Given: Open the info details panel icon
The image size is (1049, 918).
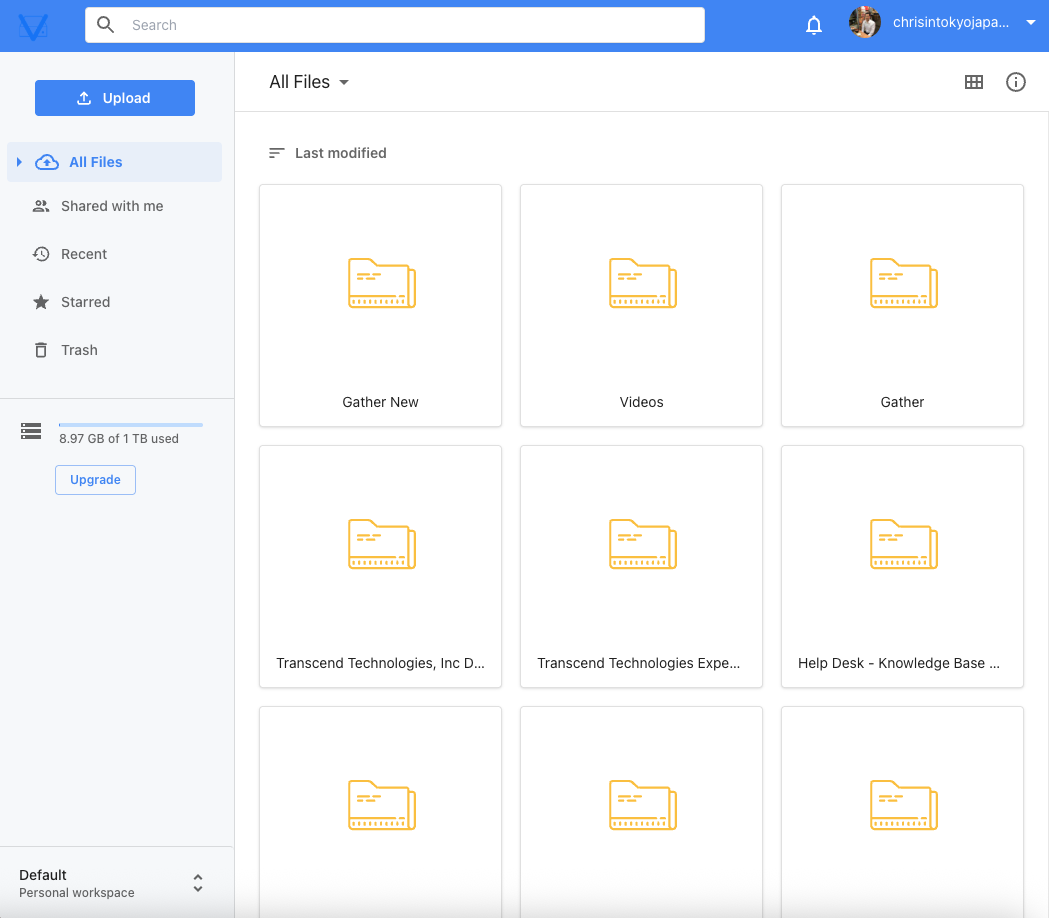Looking at the screenshot, I should [x=1016, y=82].
